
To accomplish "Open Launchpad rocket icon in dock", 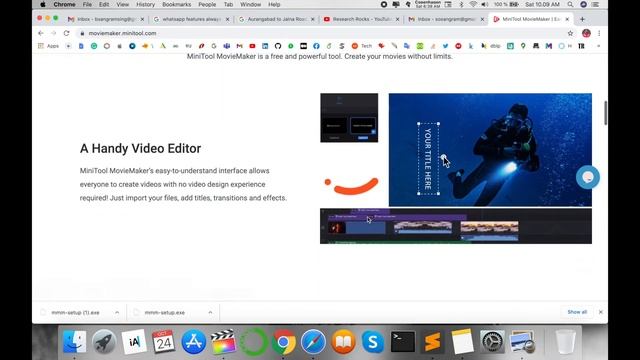I will 104,342.
